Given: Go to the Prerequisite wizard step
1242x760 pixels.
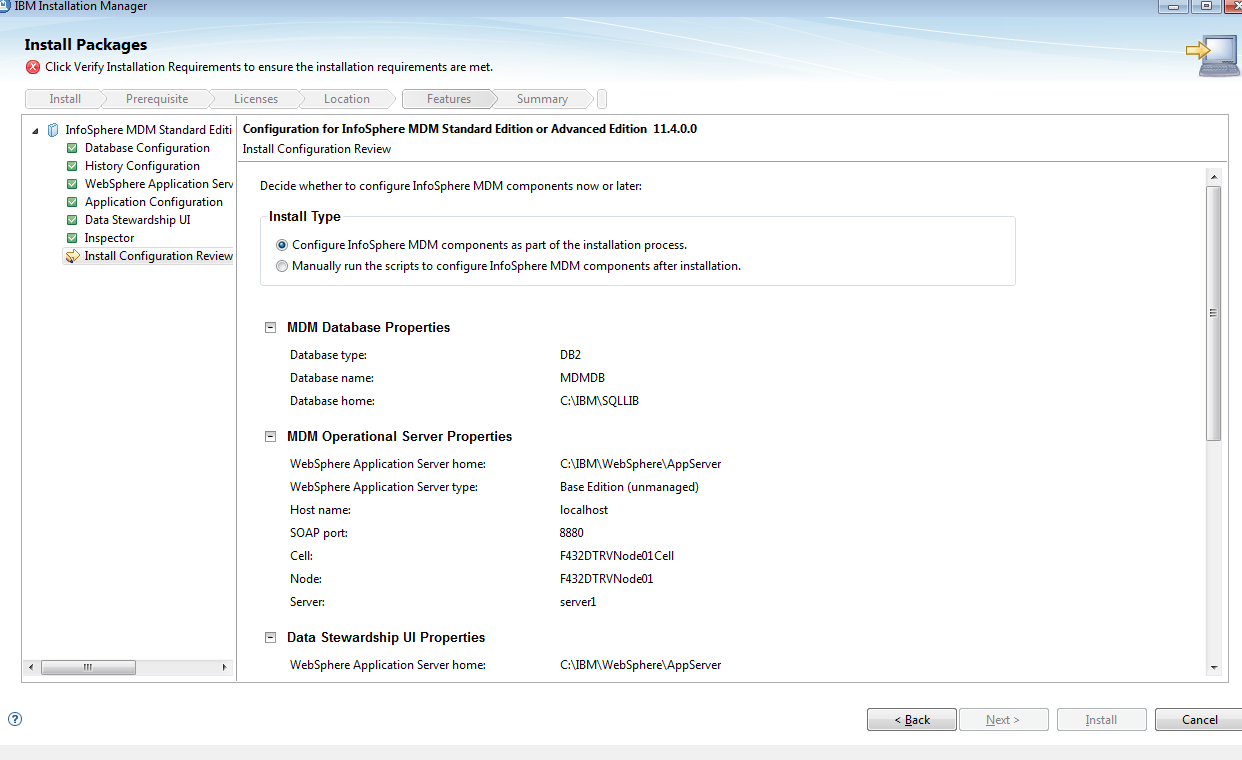Looking at the screenshot, I should click(157, 99).
